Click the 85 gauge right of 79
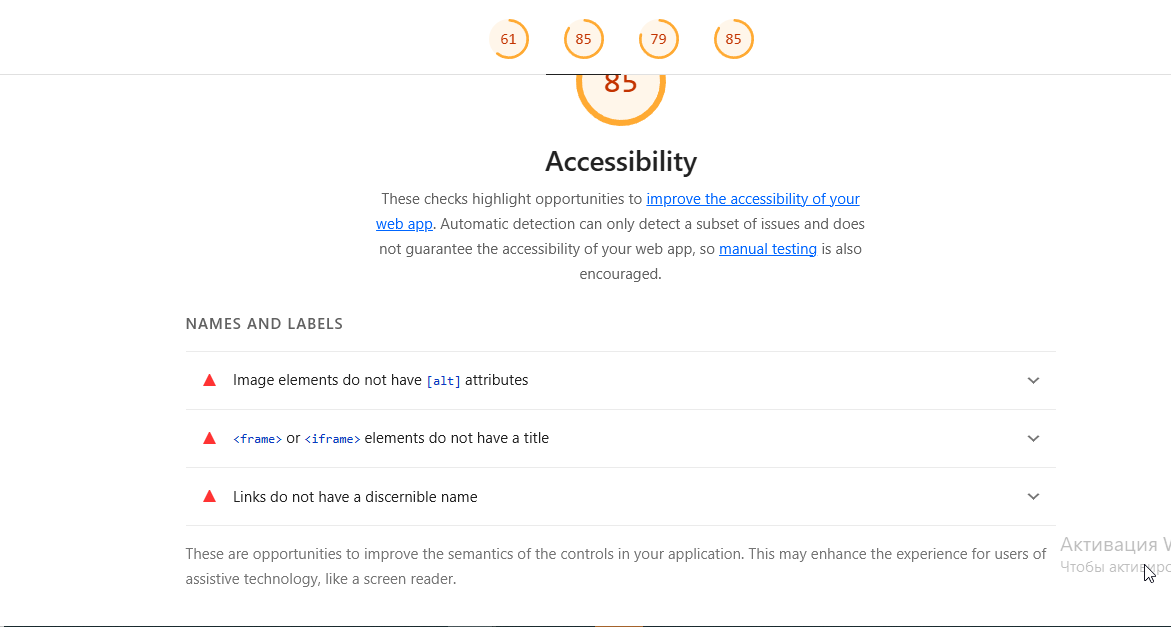Viewport: 1171px width, 627px height. (733, 40)
